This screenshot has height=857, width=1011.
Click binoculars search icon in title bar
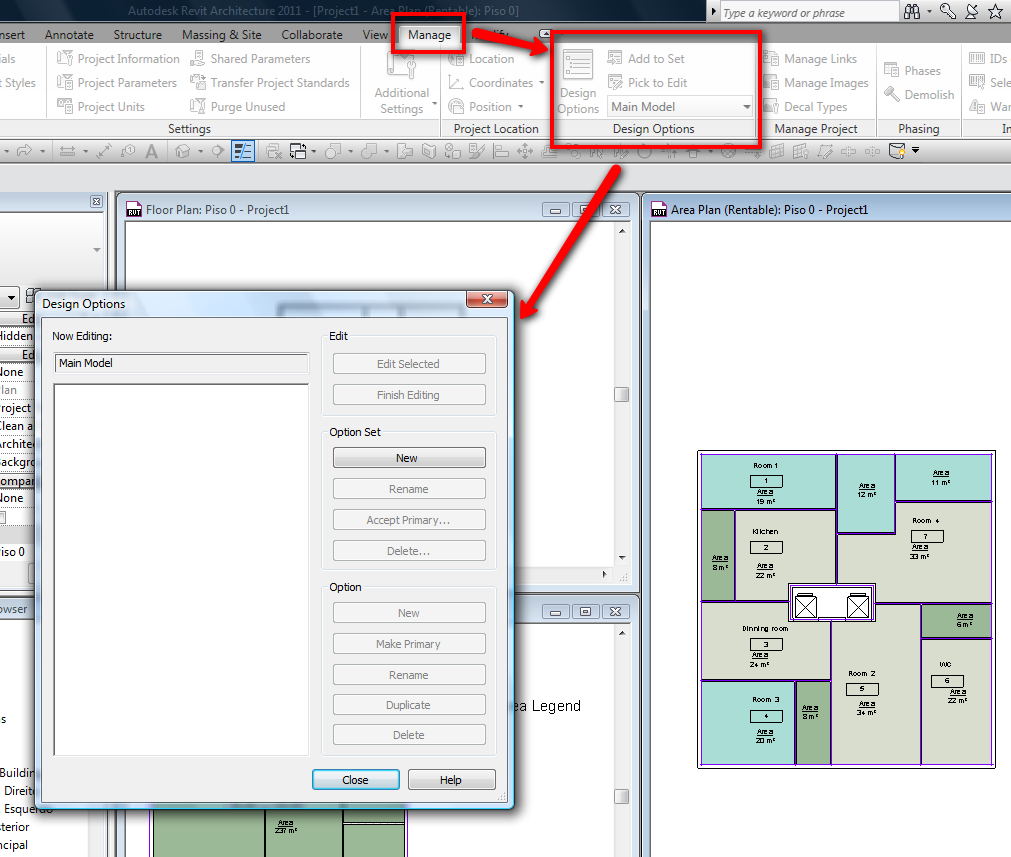[912, 11]
